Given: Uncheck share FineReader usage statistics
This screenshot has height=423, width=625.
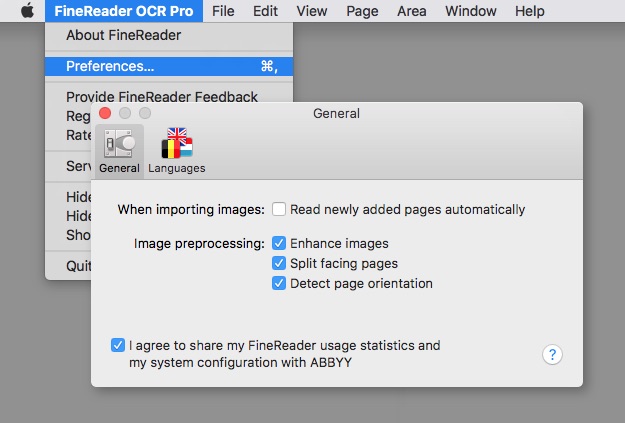Looking at the screenshot, I should [119, 345].
